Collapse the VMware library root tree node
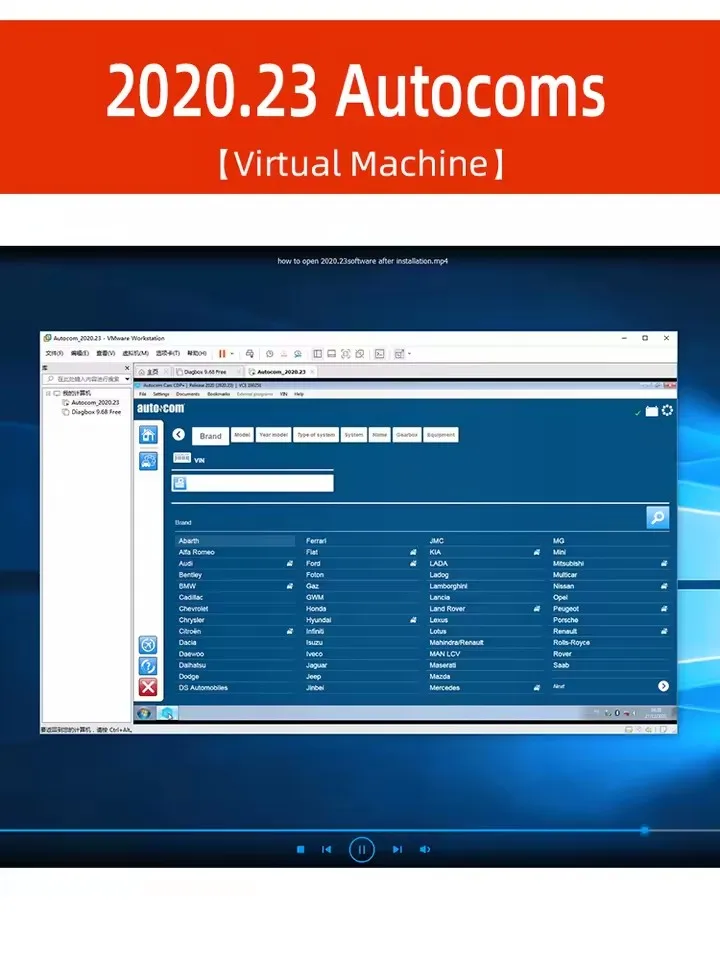 [47, 394]
